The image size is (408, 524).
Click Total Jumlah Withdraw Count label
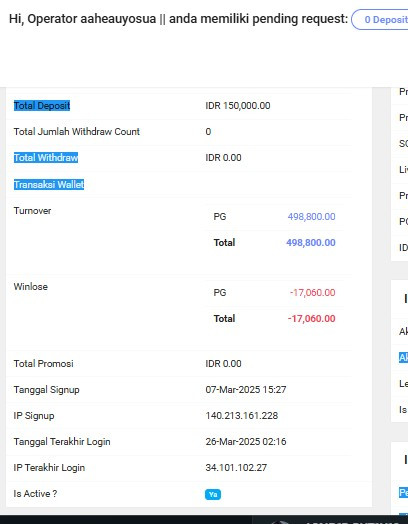click(77, 132)
